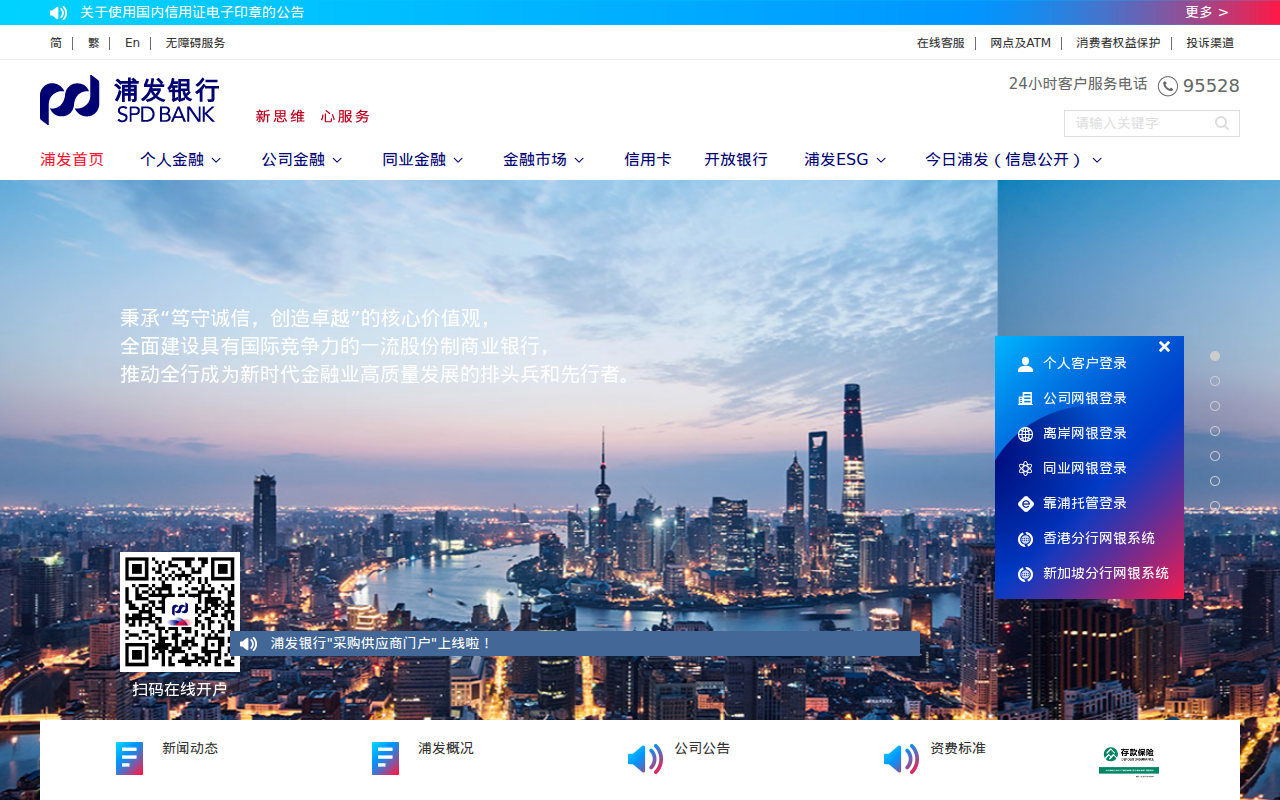Viewport: 1280px width, 800px height.
Task: Click the speaker icon beside the top announcement
Action: click(x=59, y=13)
